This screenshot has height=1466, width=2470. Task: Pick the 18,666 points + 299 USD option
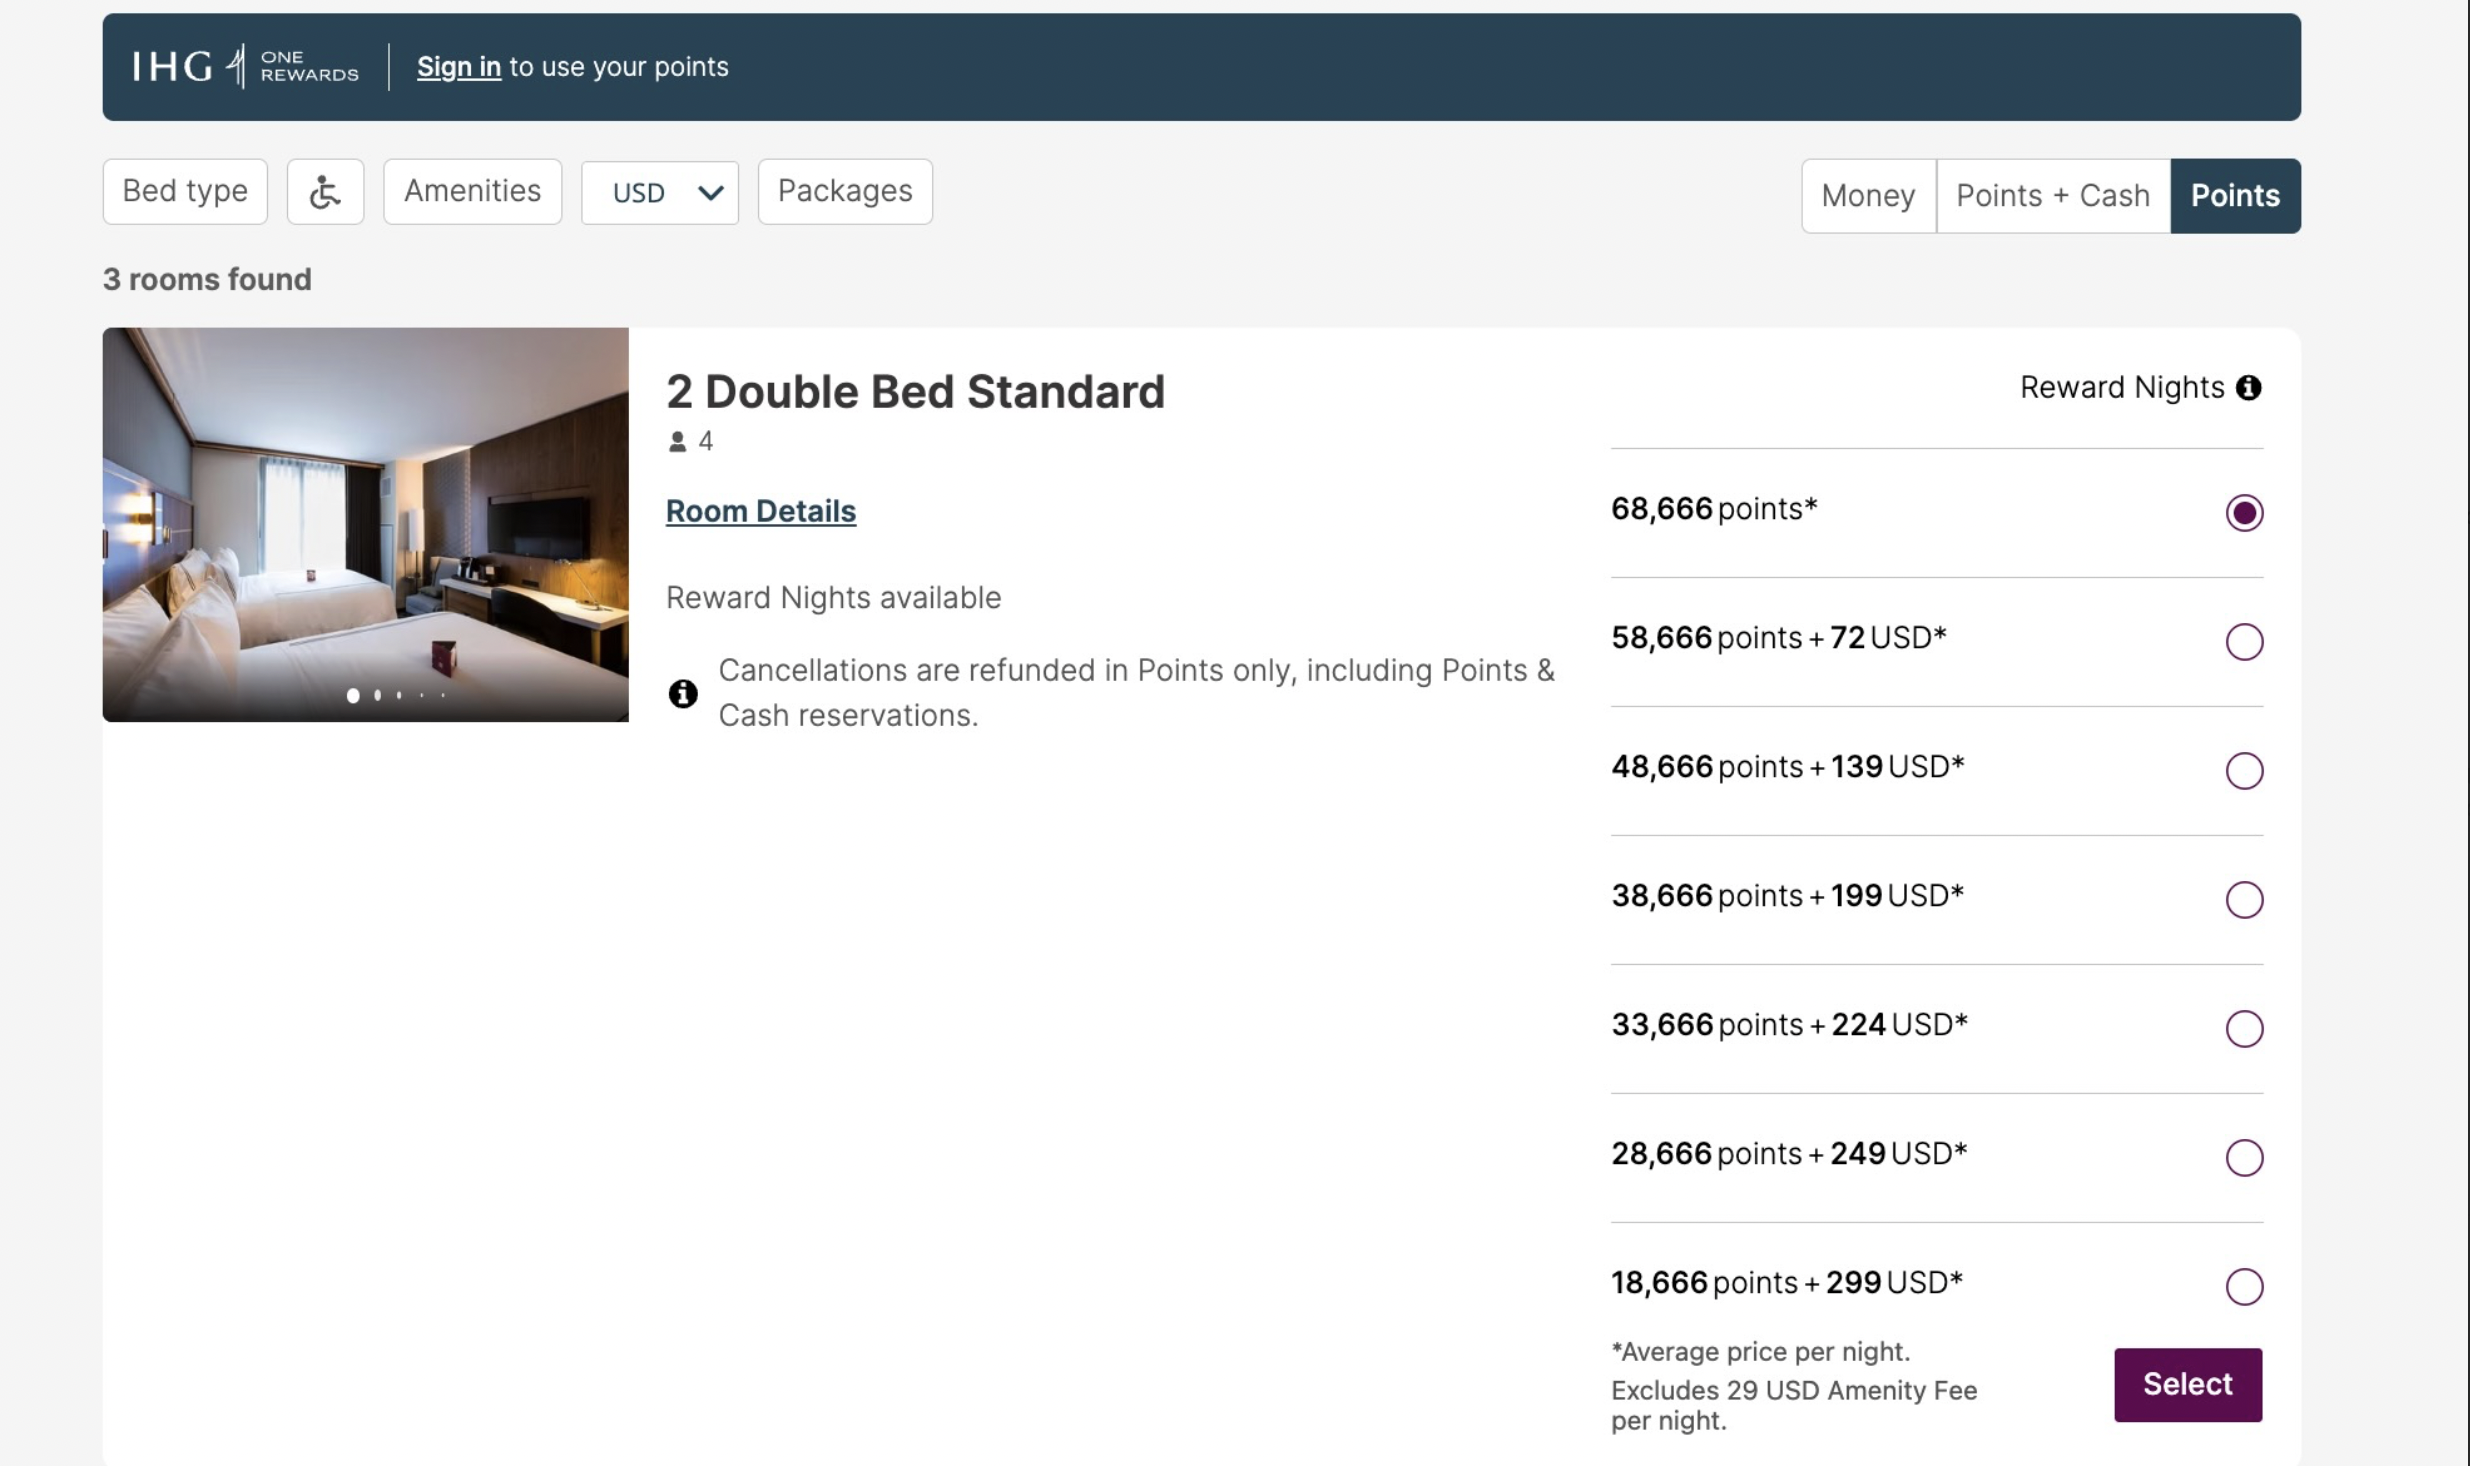point(2243,1286)
